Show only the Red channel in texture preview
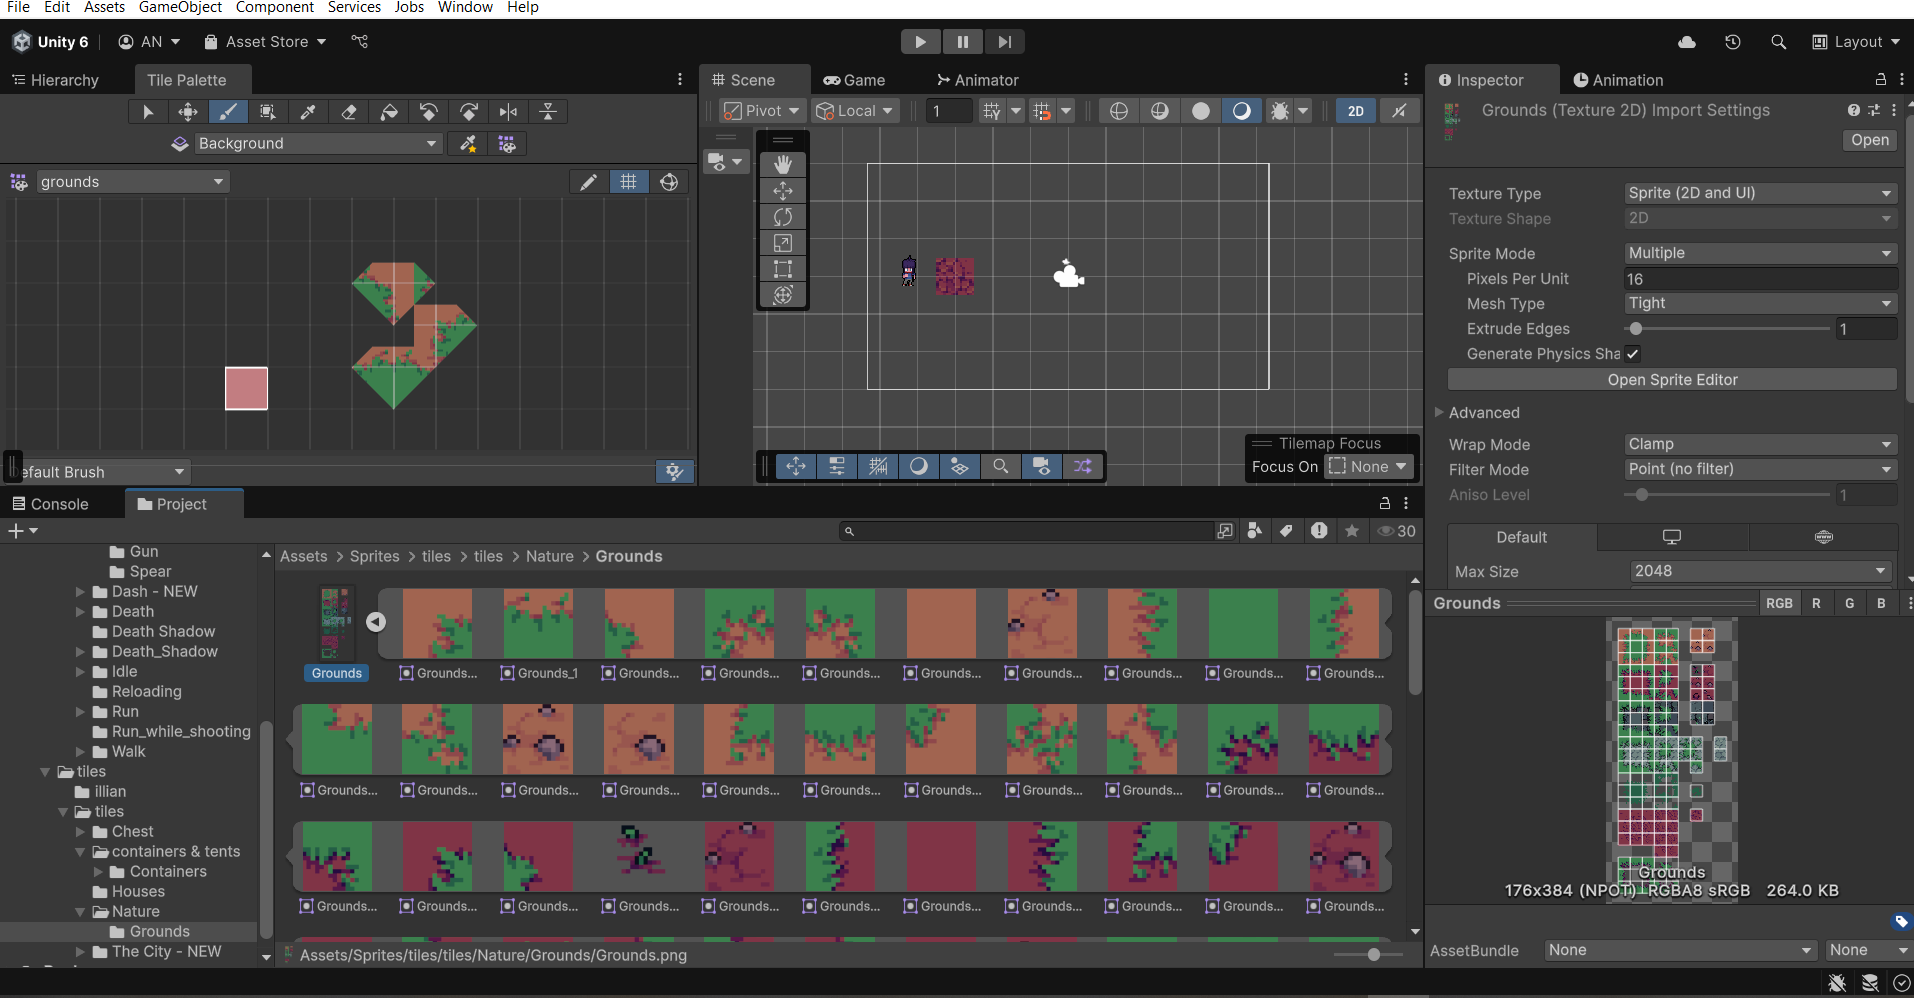This screenshot has width=1914, height=998. click(1817, 603)
